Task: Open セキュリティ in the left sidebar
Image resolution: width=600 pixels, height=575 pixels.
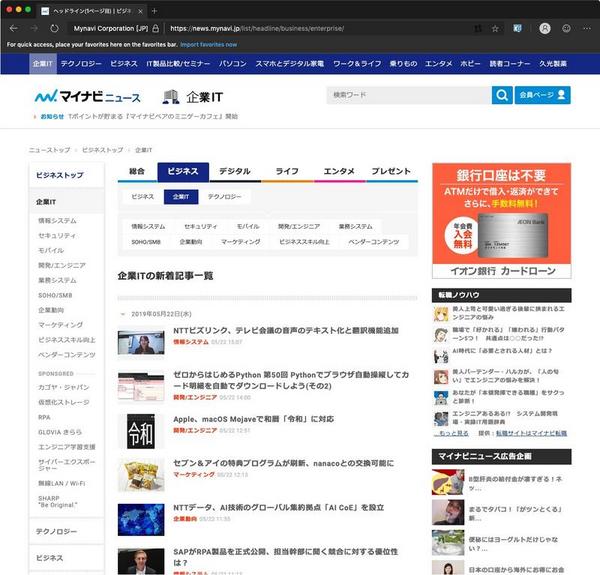Action: click(x=57, y=236)
